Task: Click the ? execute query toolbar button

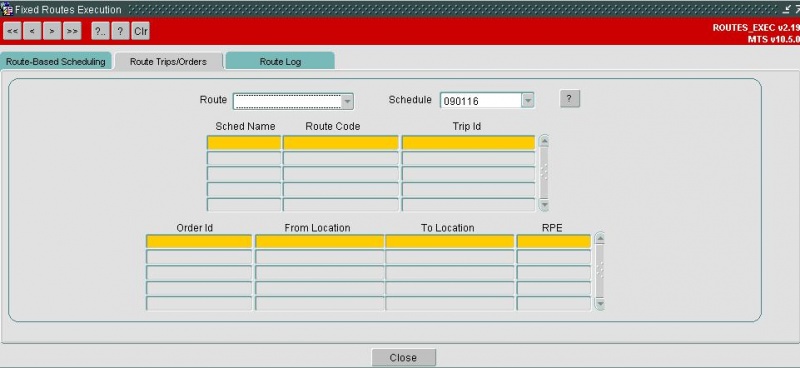Action: click(x=120, y=31)
